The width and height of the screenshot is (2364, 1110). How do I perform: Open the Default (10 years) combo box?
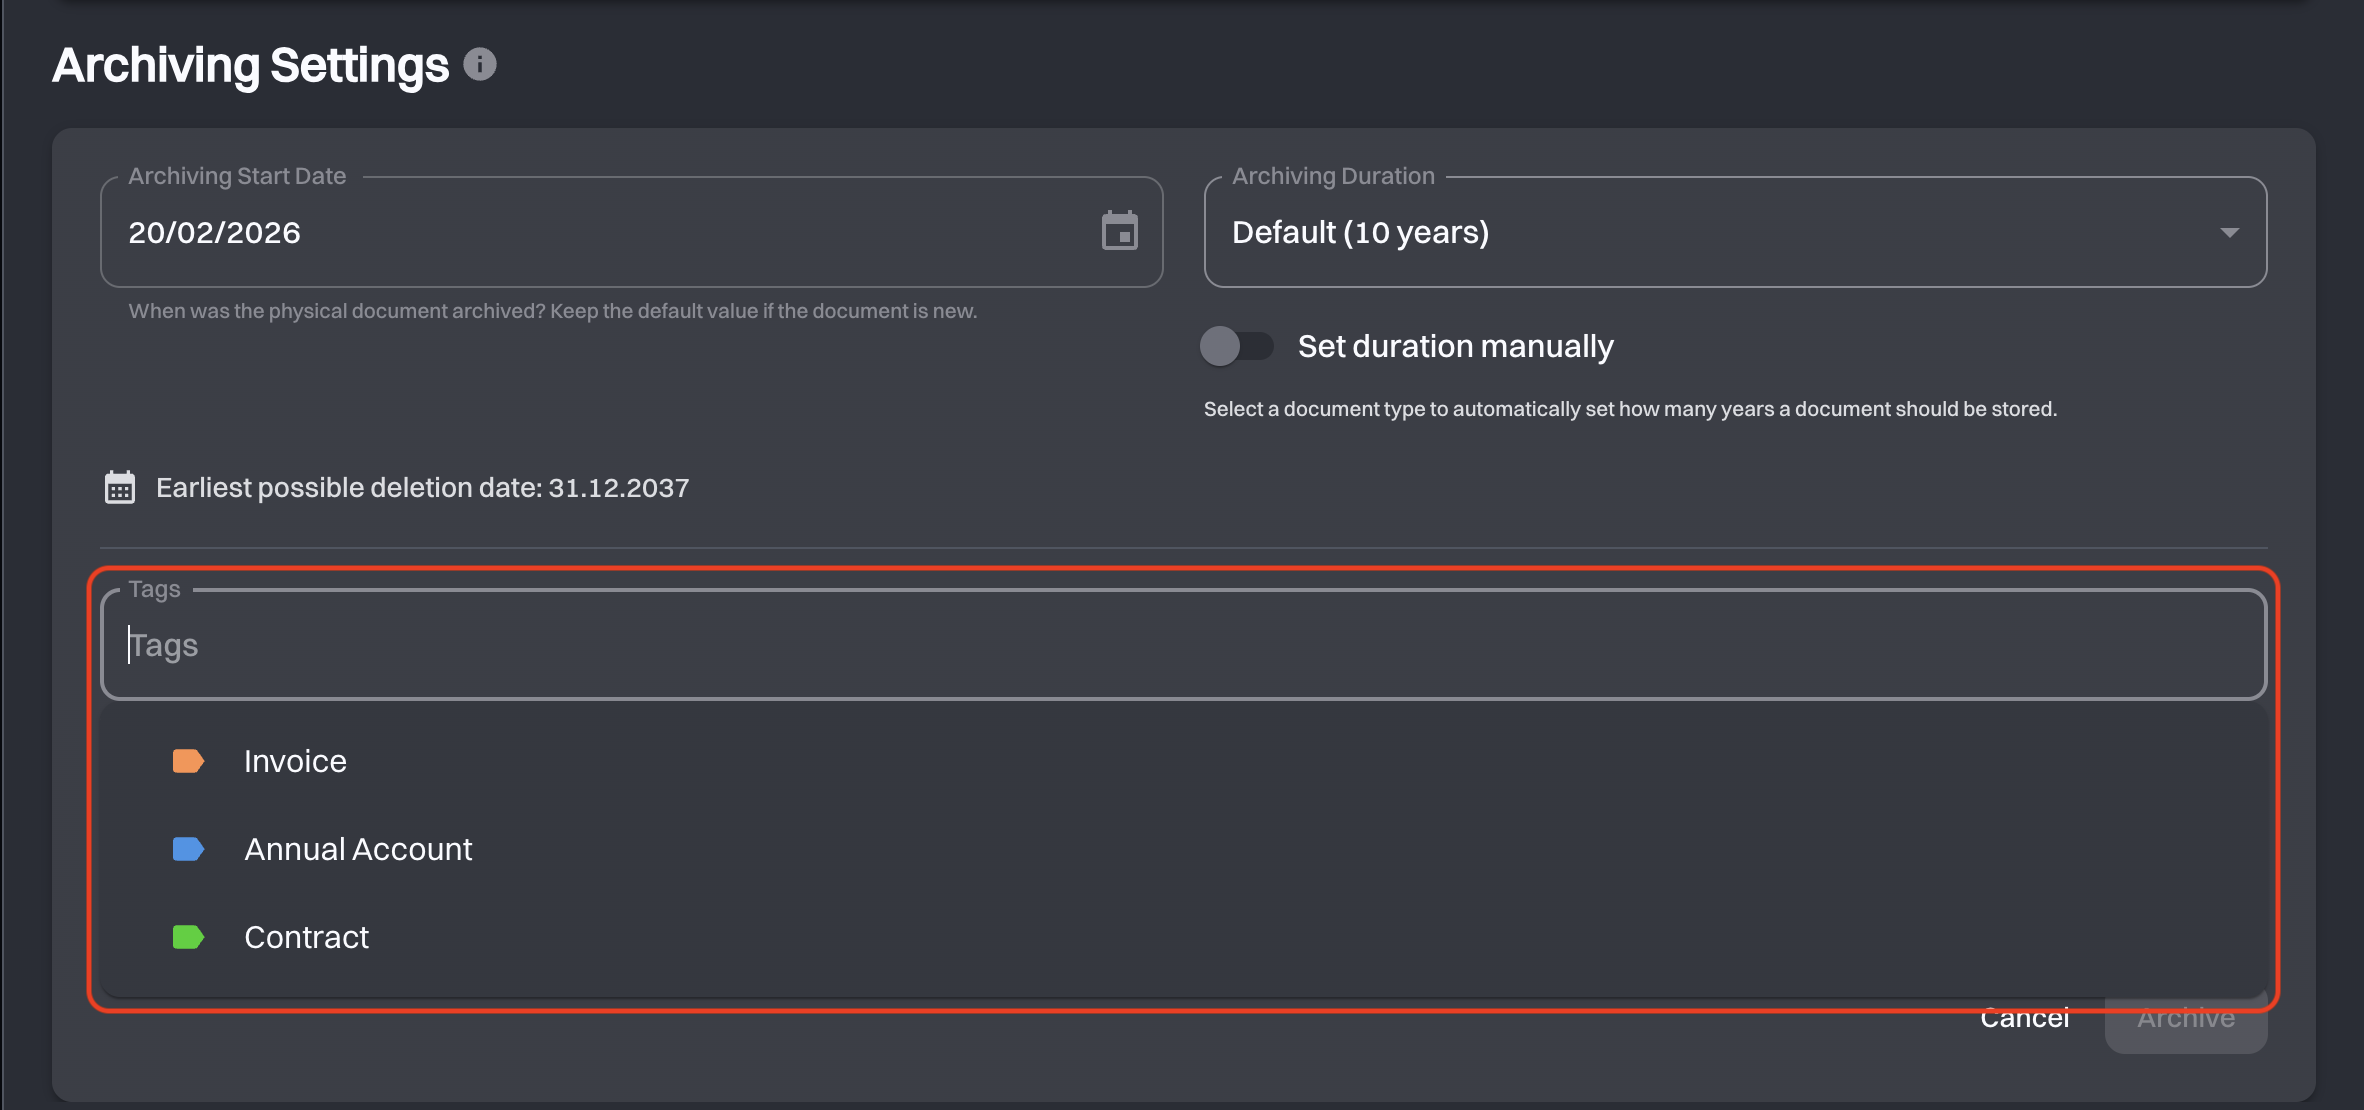(1735, 232)
